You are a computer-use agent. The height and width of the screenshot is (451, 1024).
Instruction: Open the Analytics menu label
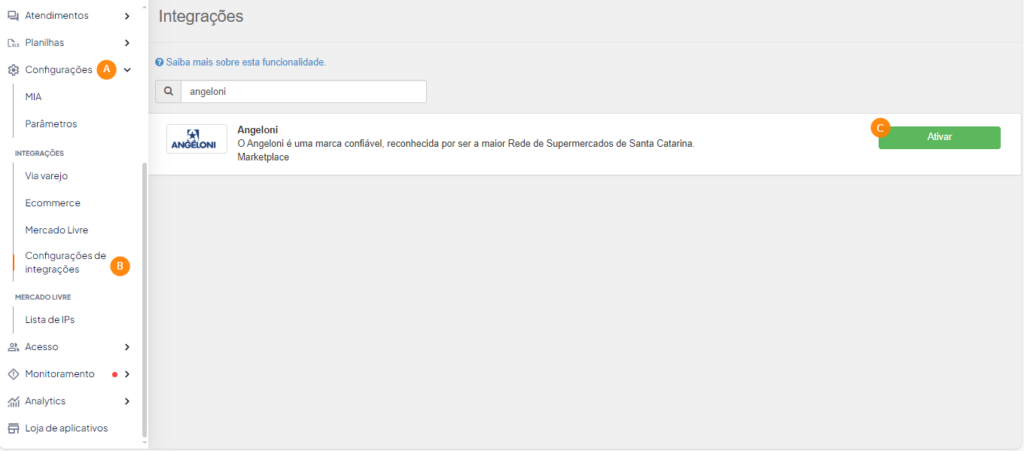click(x=45, y=401)
